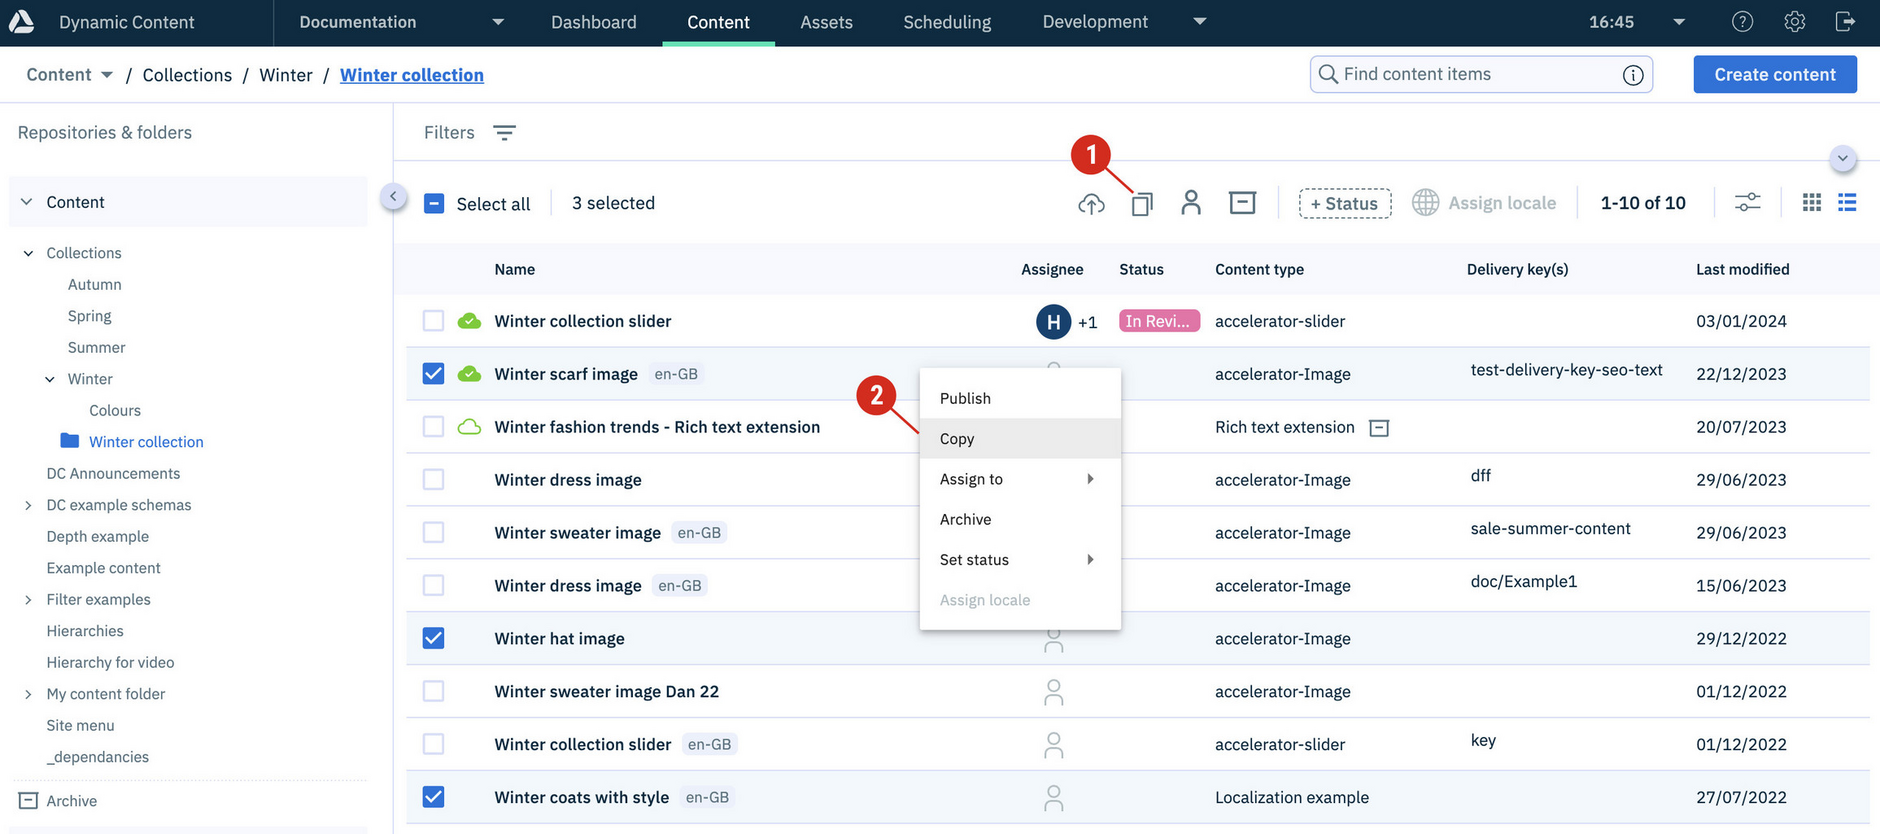The image size is (1880, 834).
Task: Click assignee icon for Winter hat image
Action: click(x=1053, y=640)
